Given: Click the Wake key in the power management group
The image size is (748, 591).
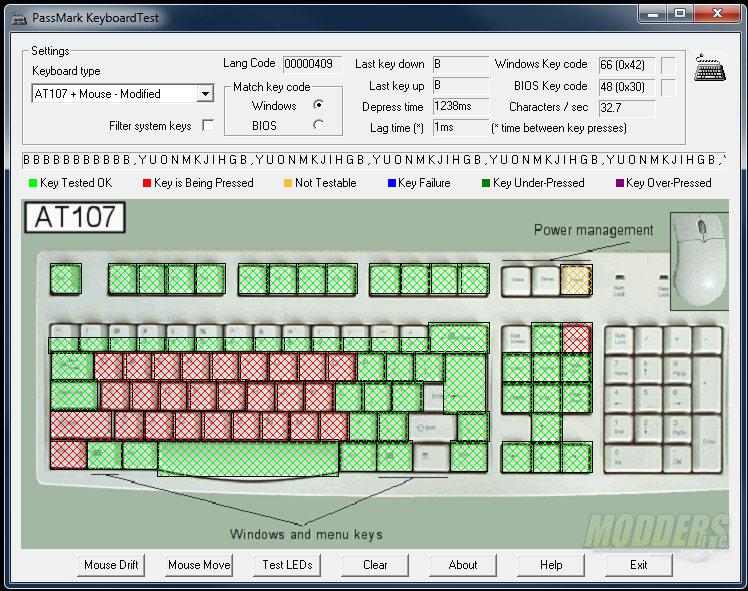Looking at the screenshot, I should pos(517,281).
